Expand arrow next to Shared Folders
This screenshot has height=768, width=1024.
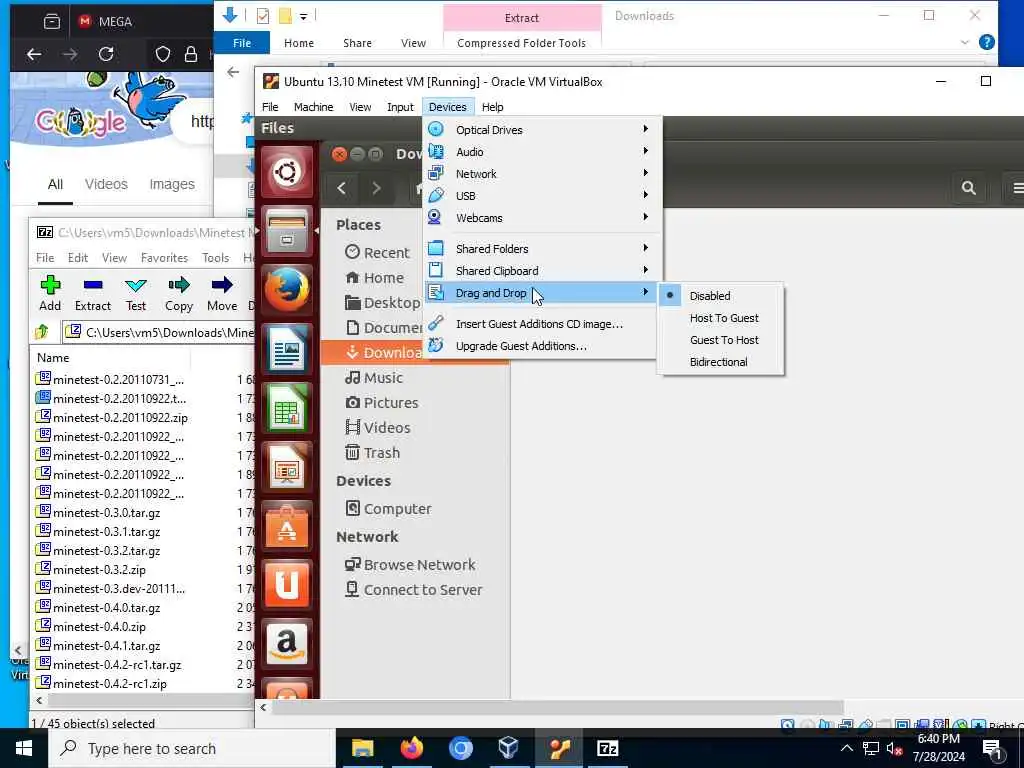645,248
